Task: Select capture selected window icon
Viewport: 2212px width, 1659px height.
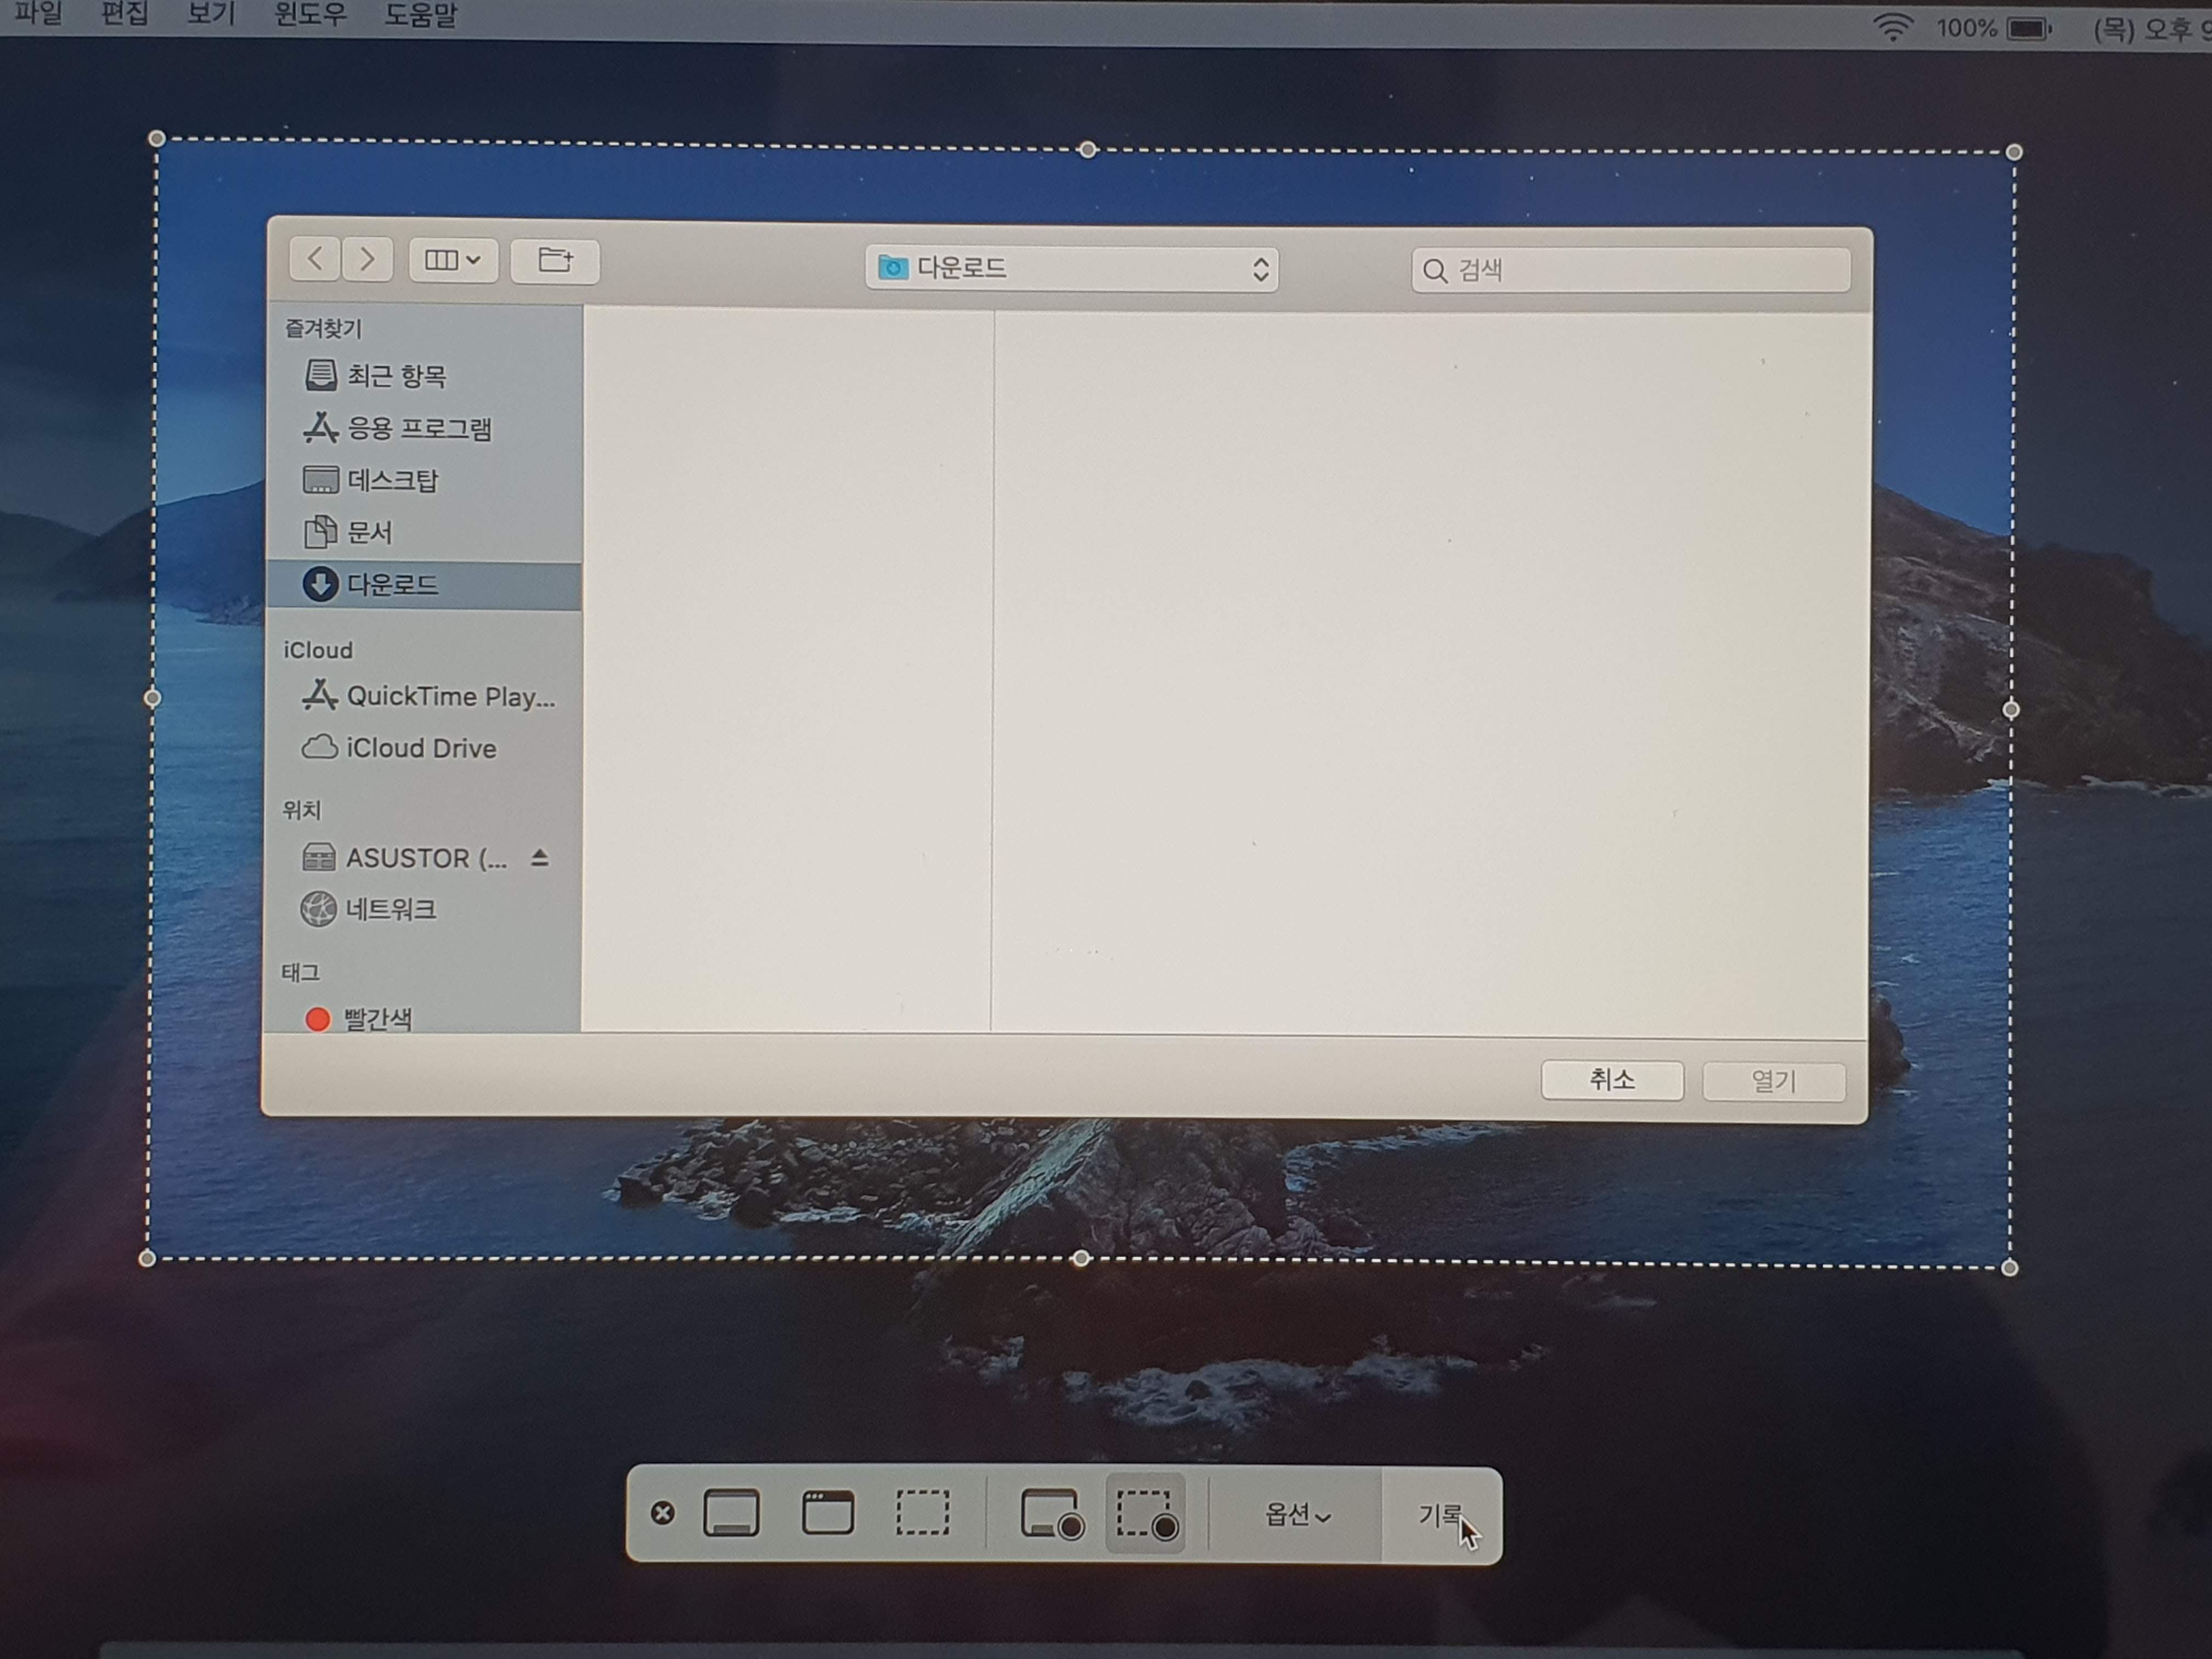Action: [x=827, y=1512]
